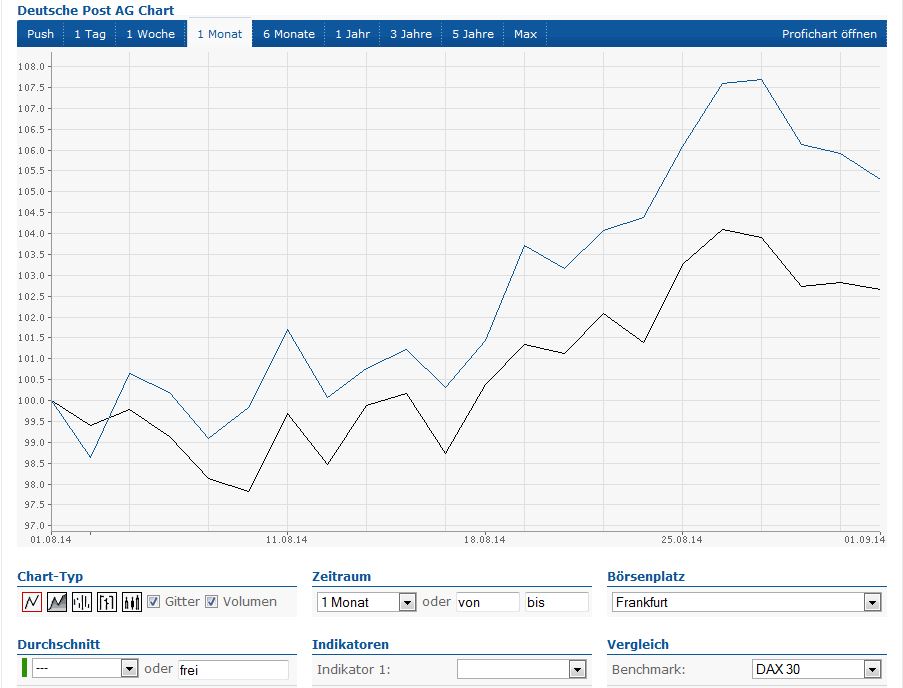
Task: Open the Benchmark DAX 30 dropdown
Action: pyautogui.click(x=817, y=669)
